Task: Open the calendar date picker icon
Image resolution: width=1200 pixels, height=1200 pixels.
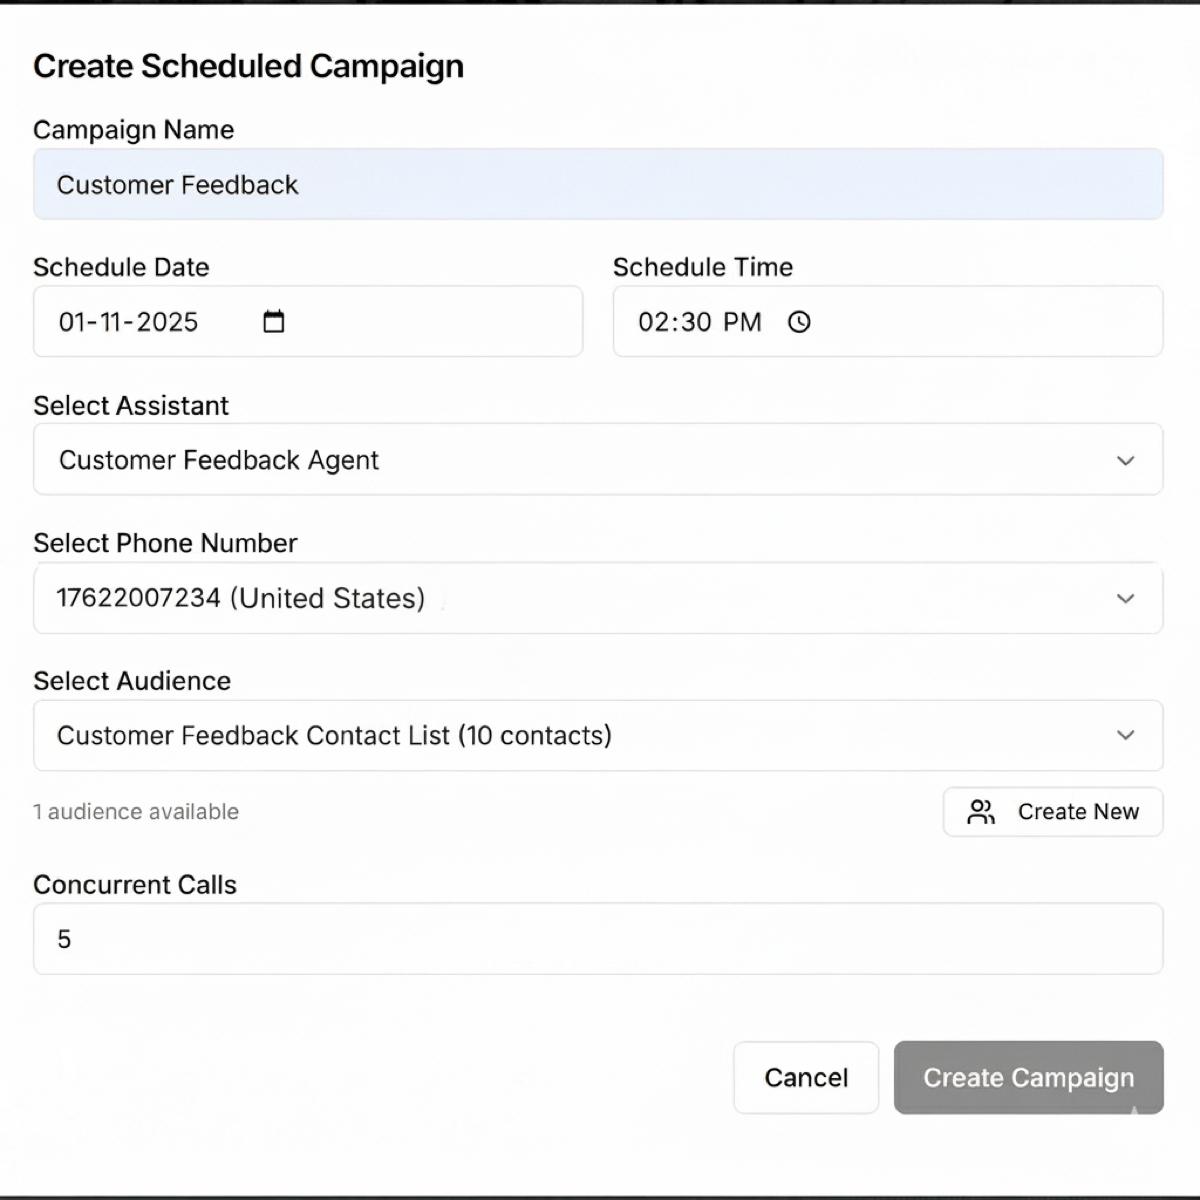Action: 273,322
